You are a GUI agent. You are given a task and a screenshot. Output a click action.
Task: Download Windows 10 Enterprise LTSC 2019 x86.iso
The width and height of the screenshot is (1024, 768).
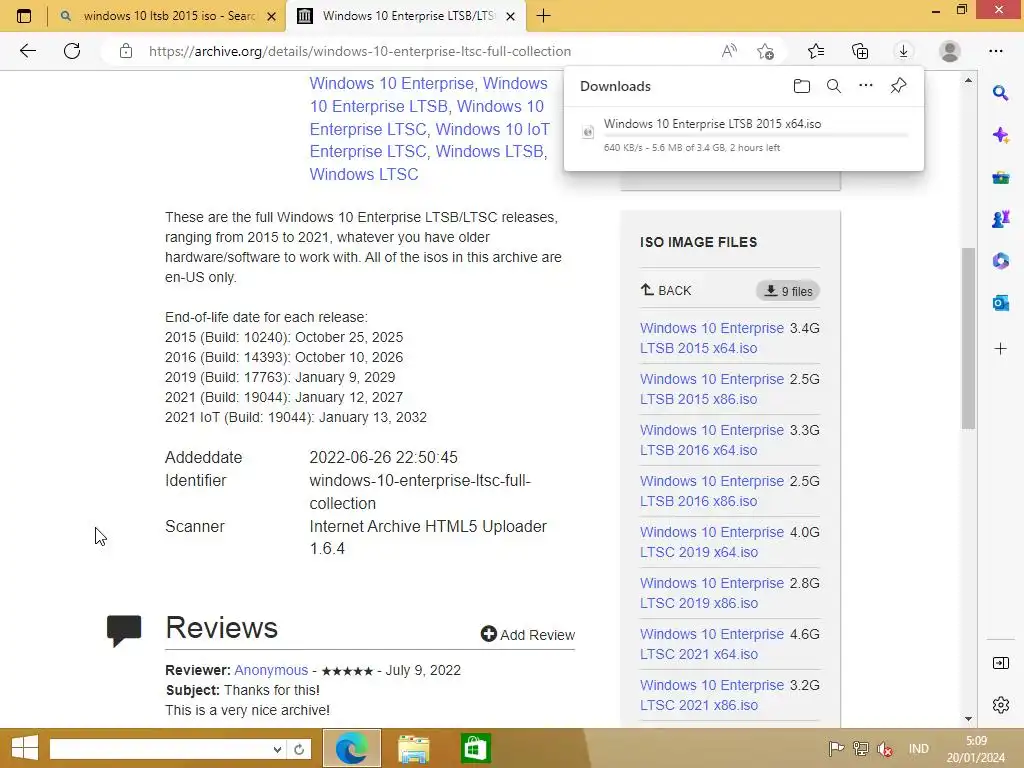712,593
